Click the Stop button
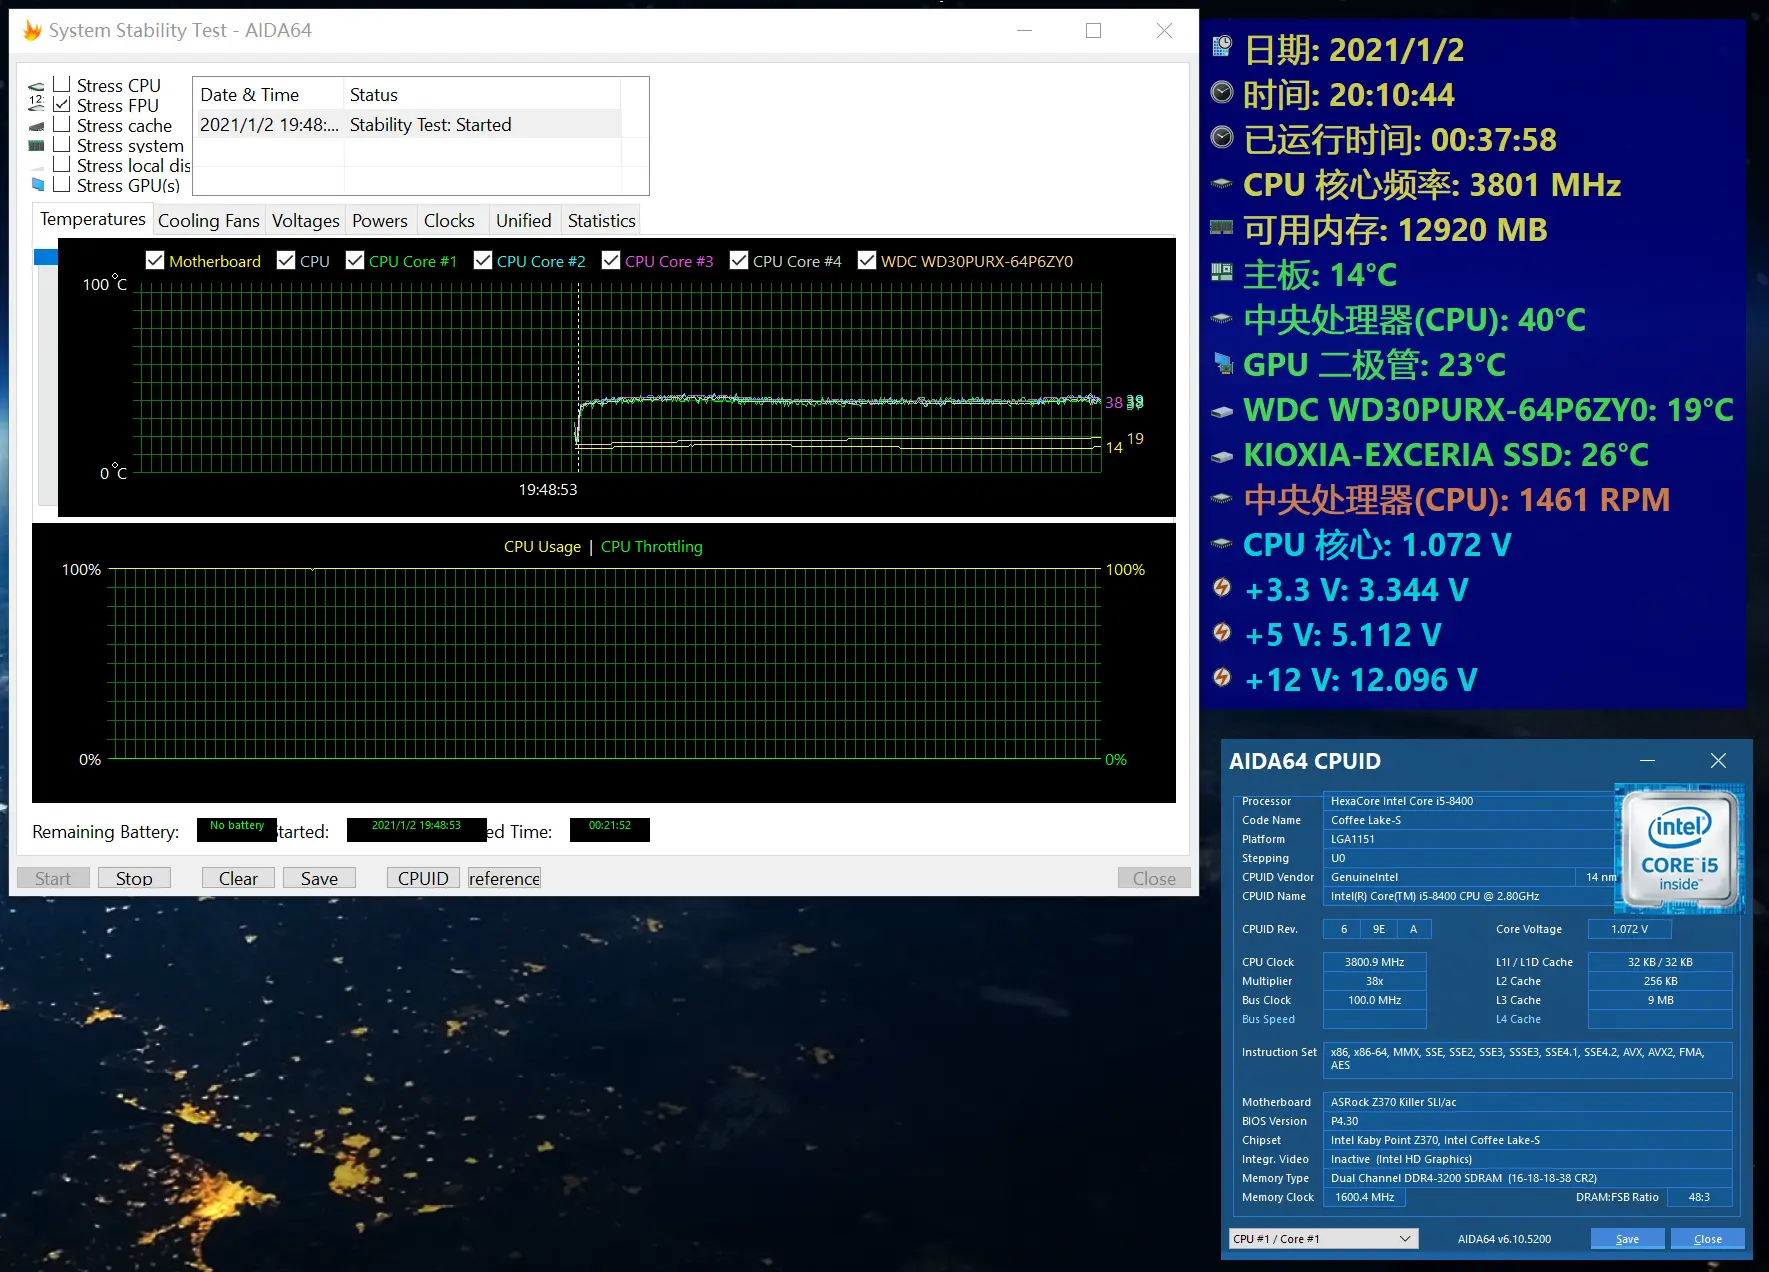This screenshot has width=1769, height=1272. [x=134, y=878]
